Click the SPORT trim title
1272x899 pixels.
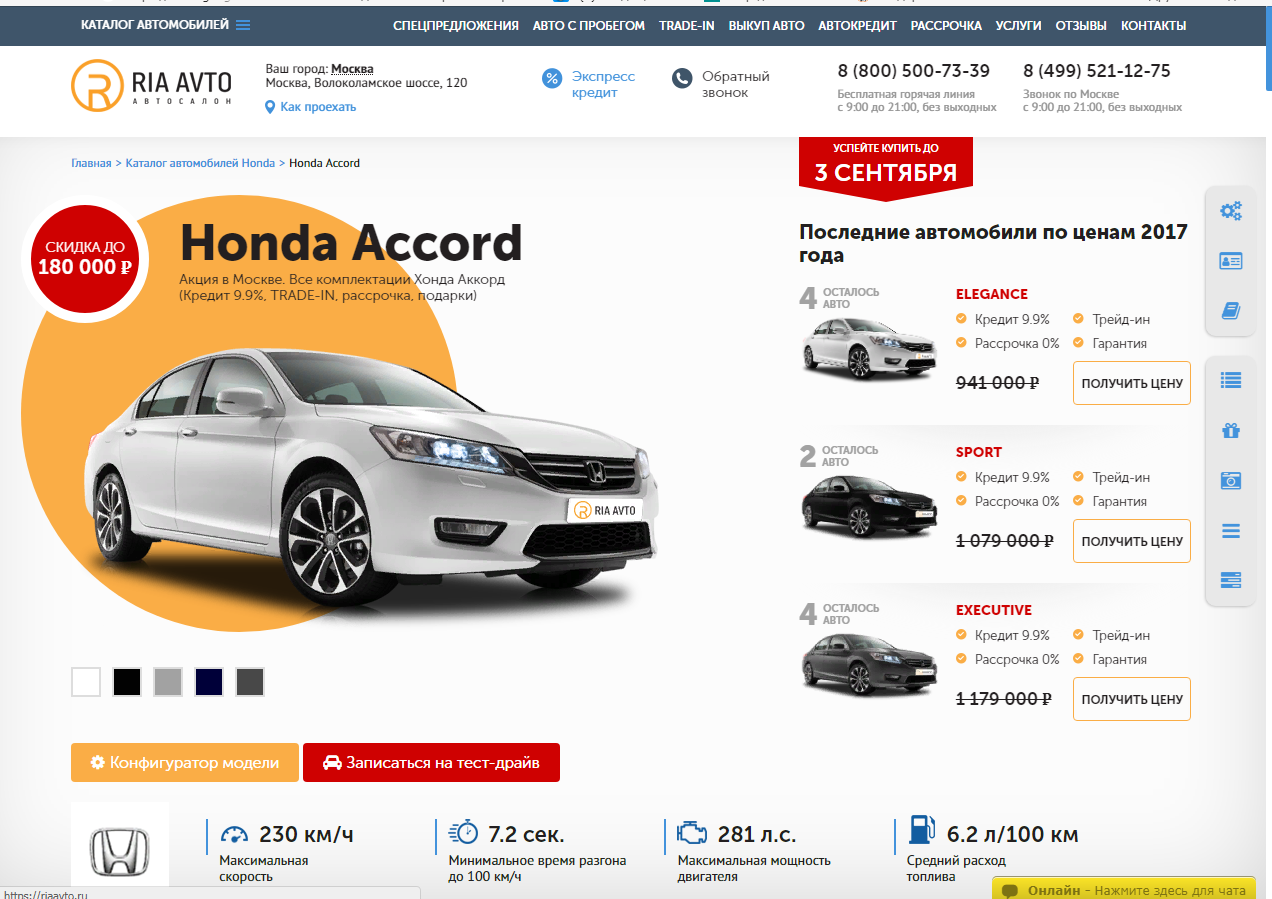[979, 452]
